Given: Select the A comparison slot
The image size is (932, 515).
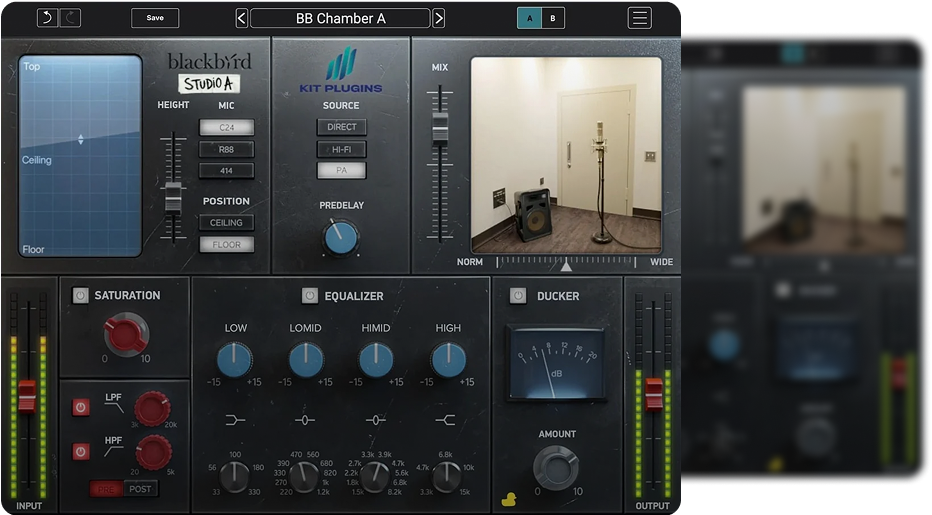Looking at the screenshot, I should point(530,18).
